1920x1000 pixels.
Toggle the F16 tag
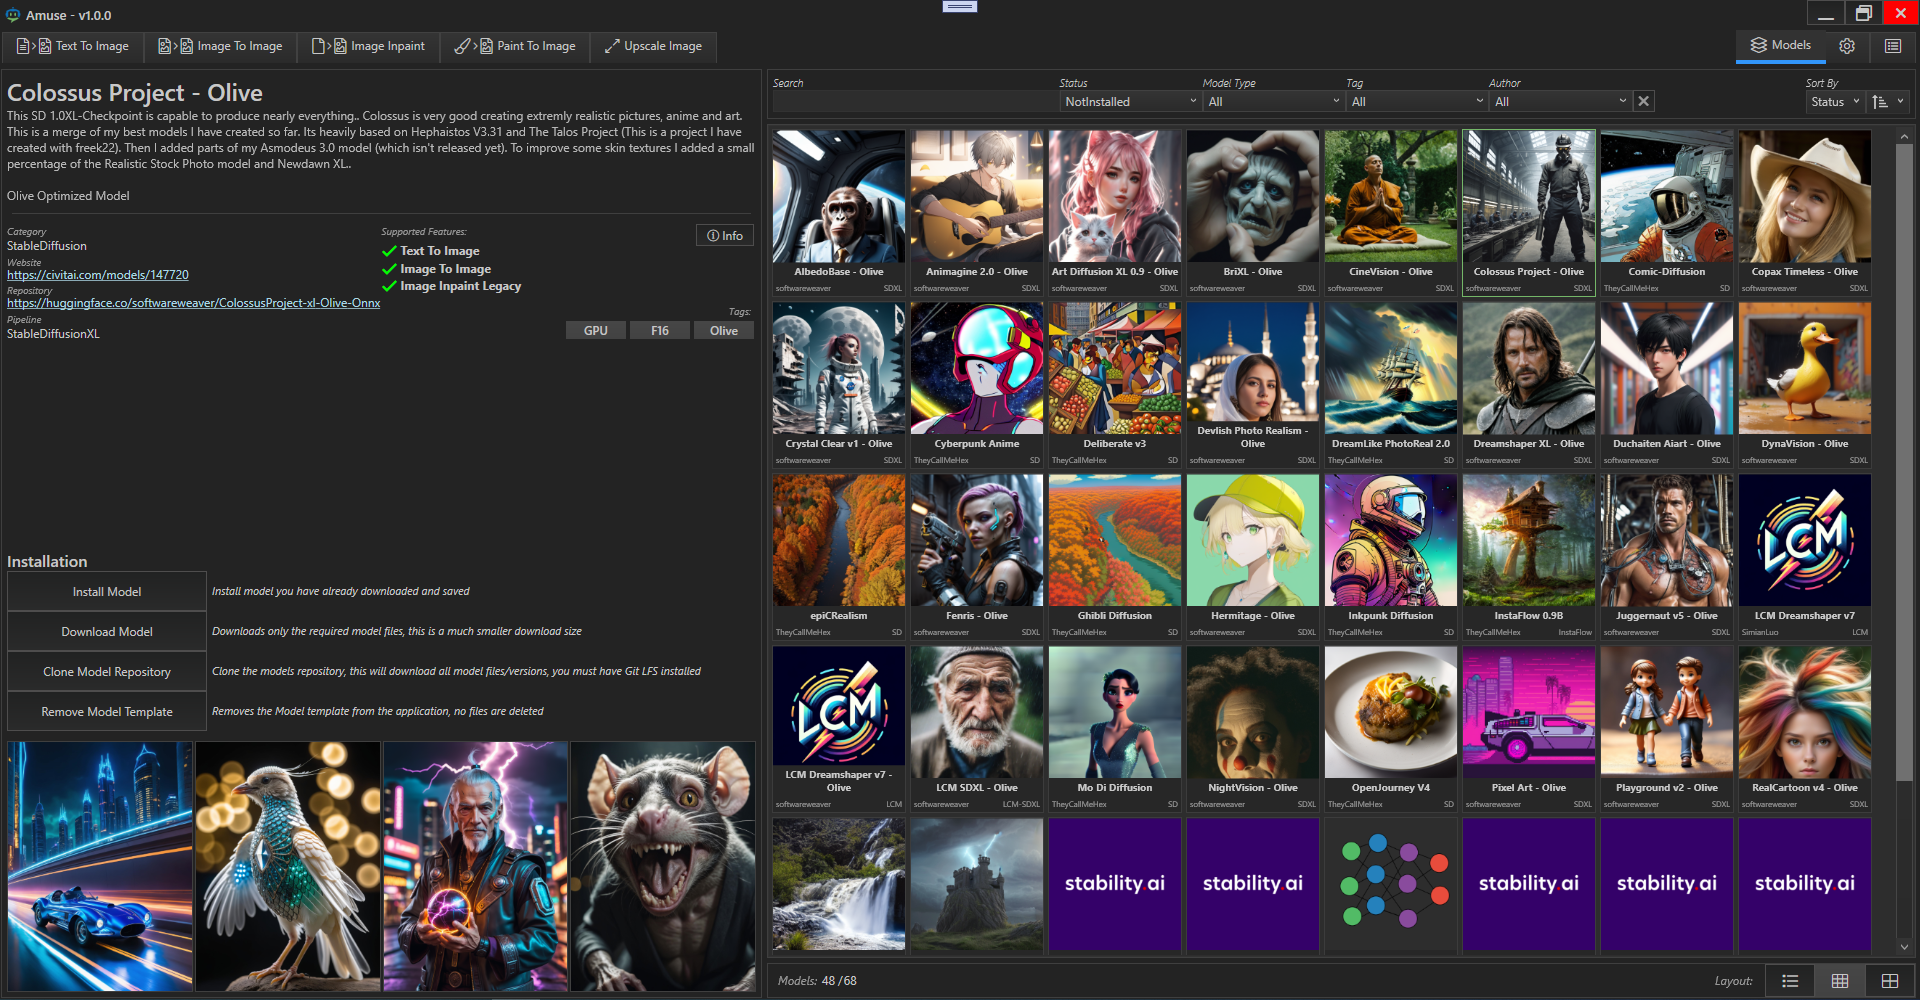[660, 331]
